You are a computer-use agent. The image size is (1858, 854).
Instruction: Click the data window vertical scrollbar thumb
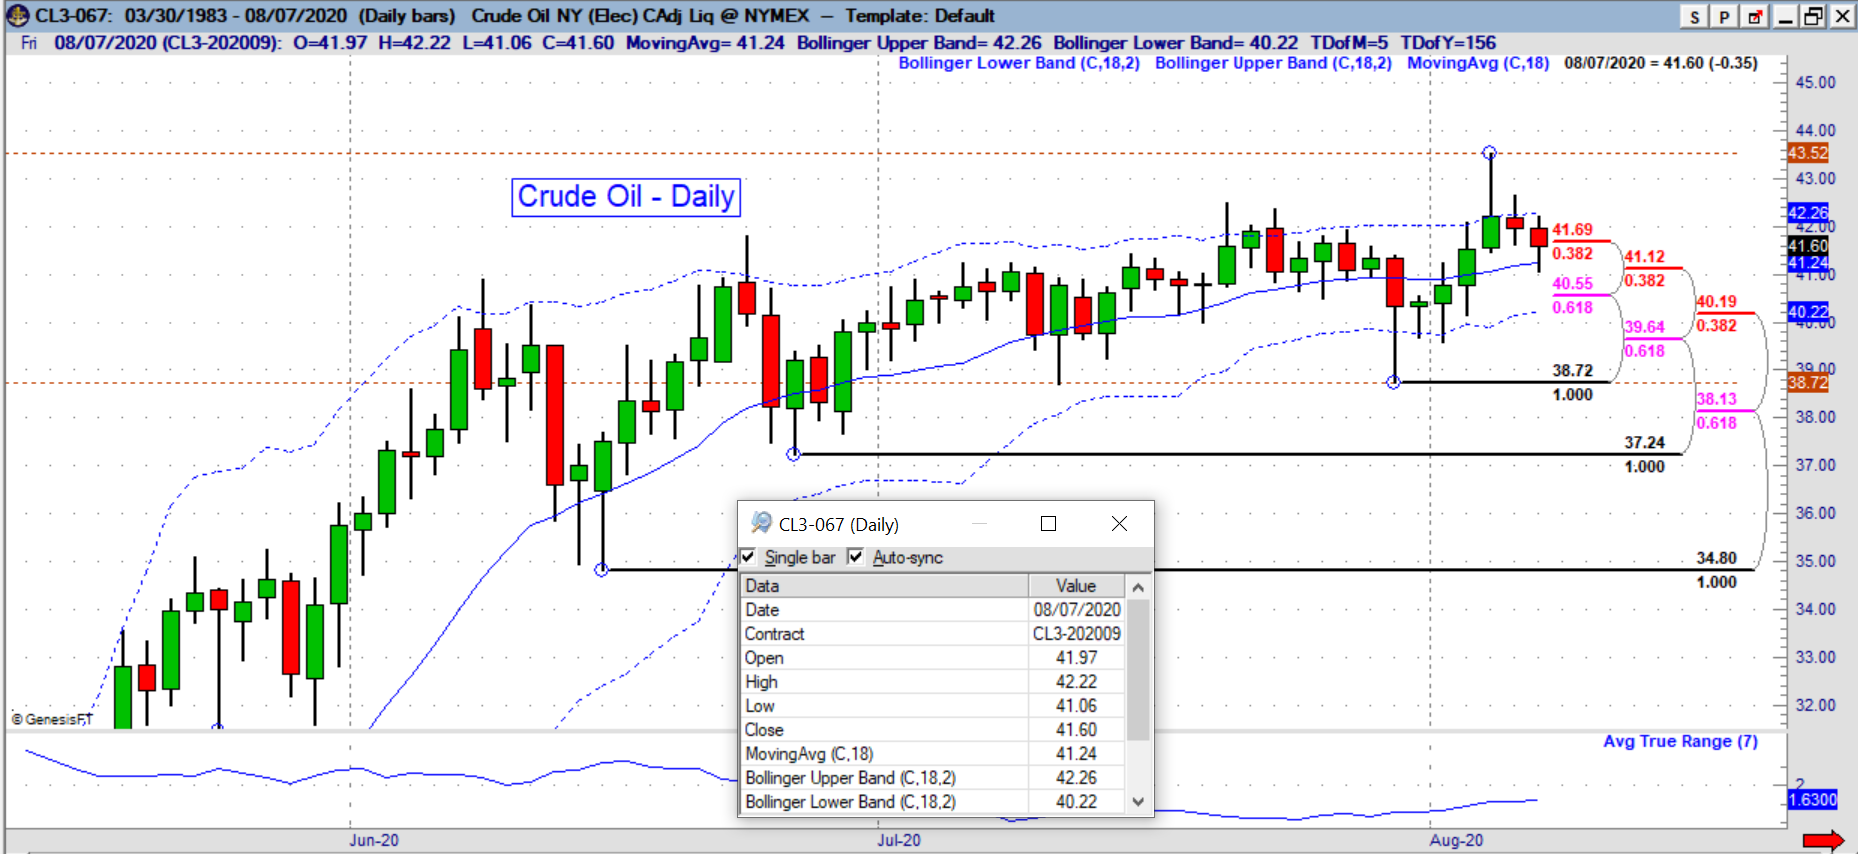coord(1138,668)
